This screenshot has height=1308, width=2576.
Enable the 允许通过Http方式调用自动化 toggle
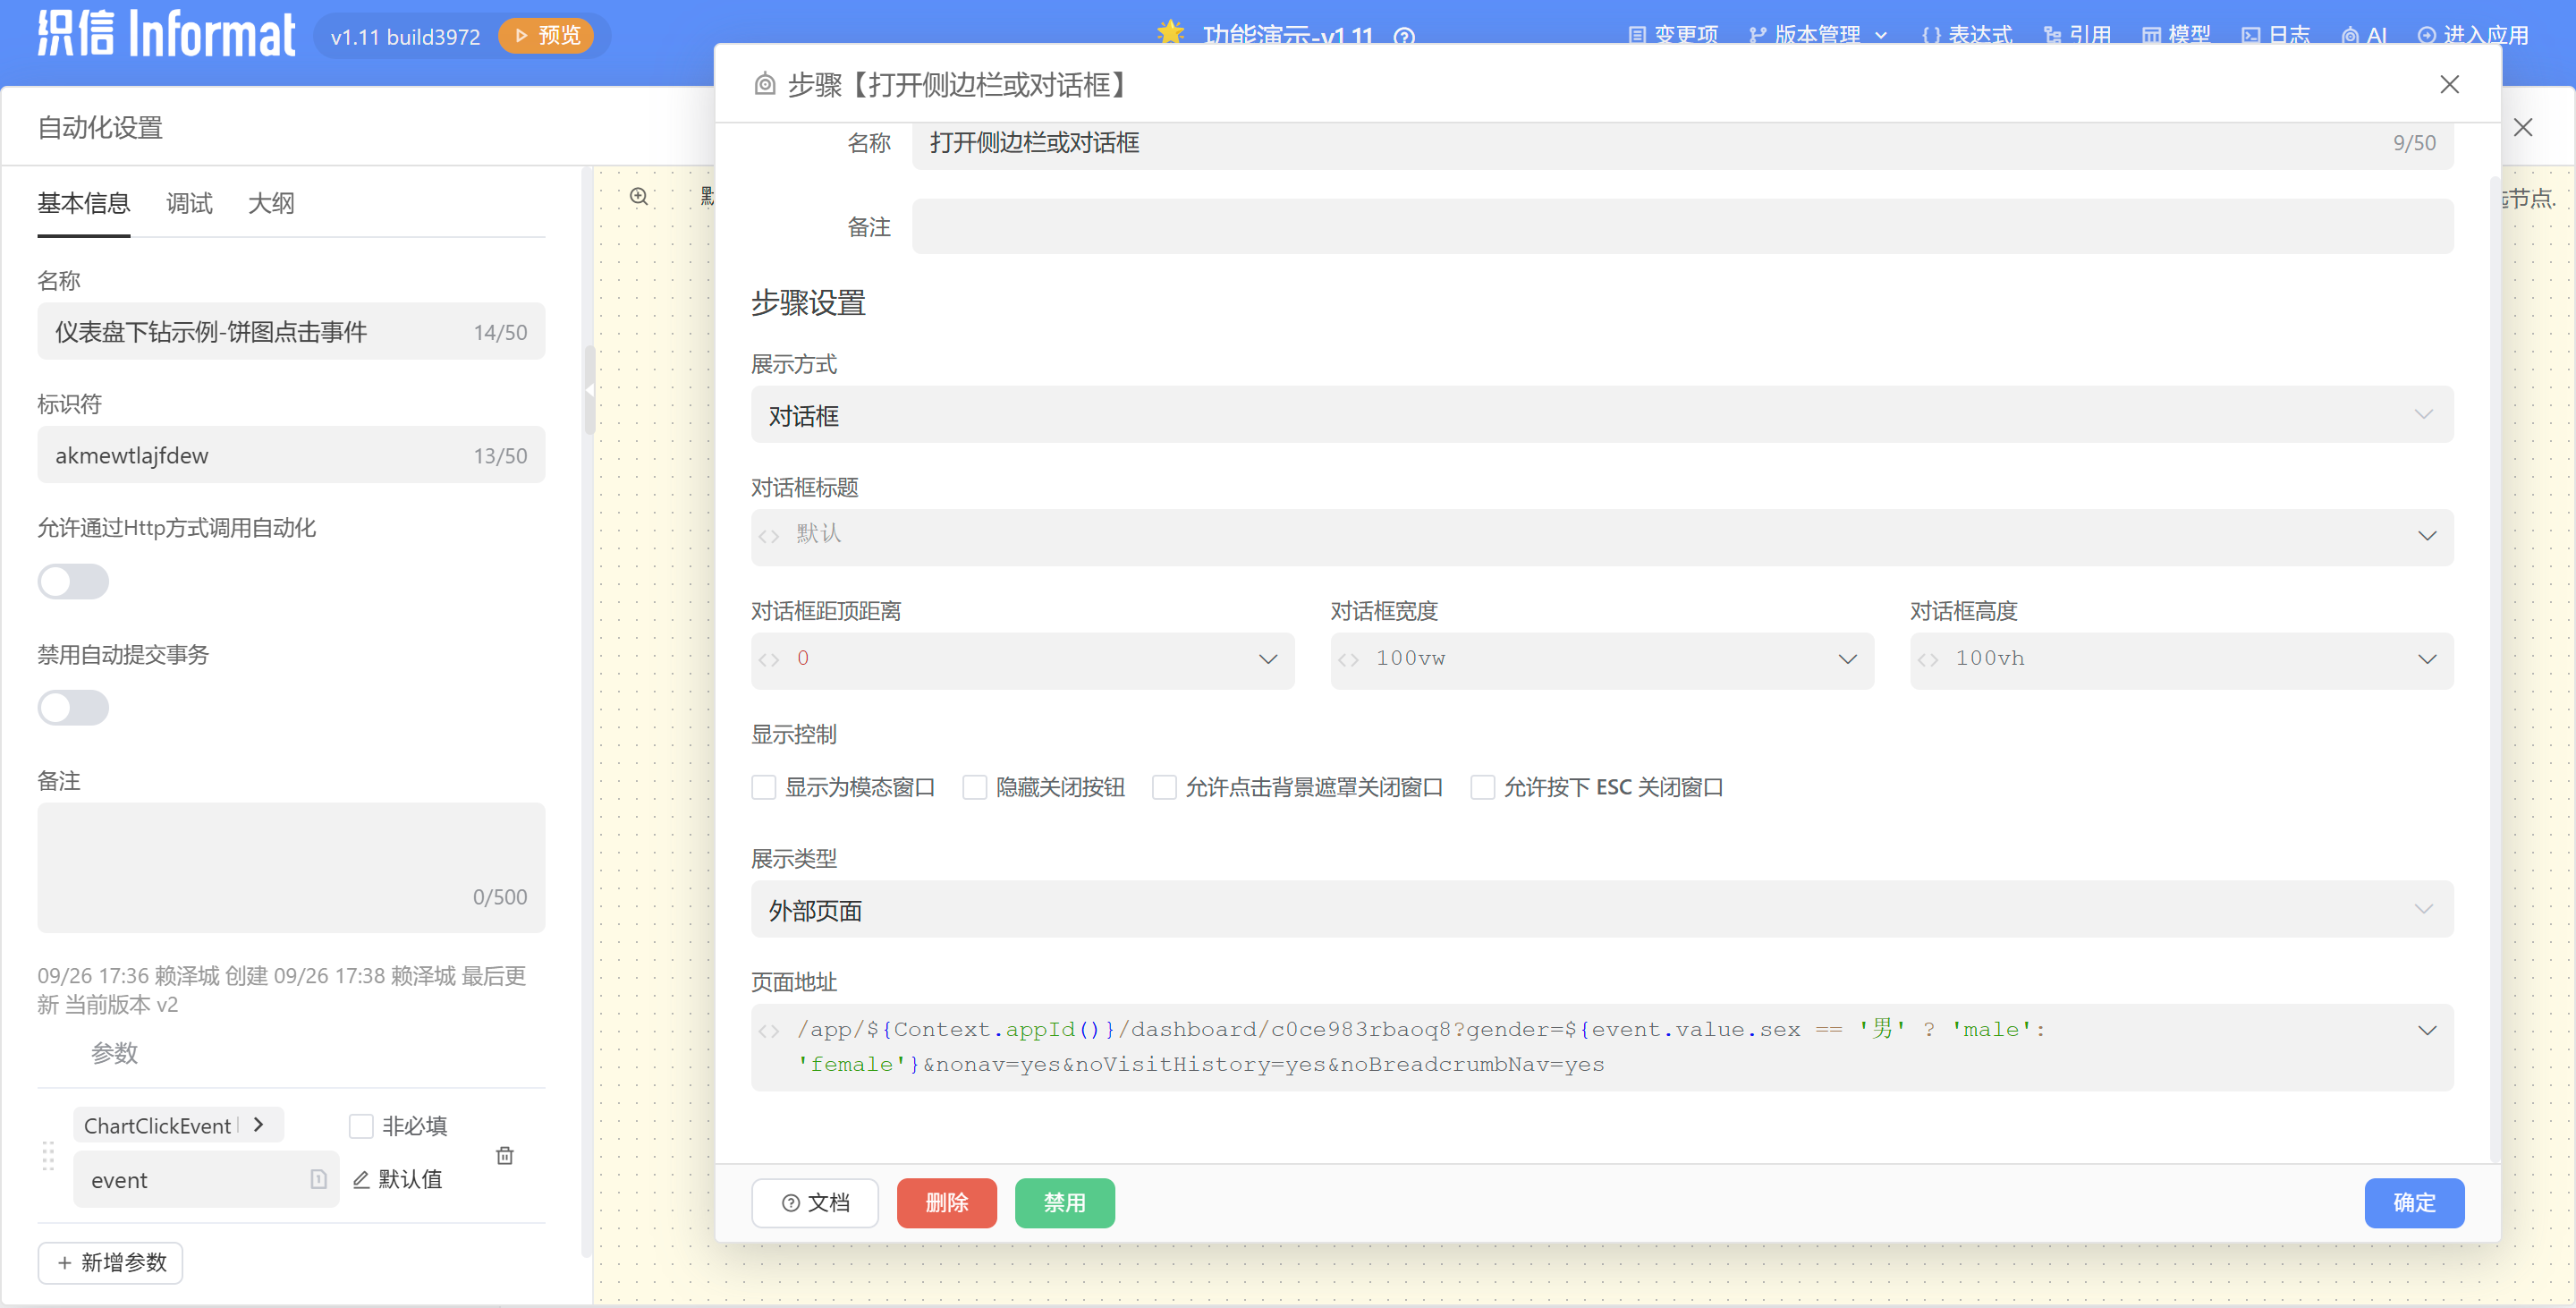tap(73, 581)
